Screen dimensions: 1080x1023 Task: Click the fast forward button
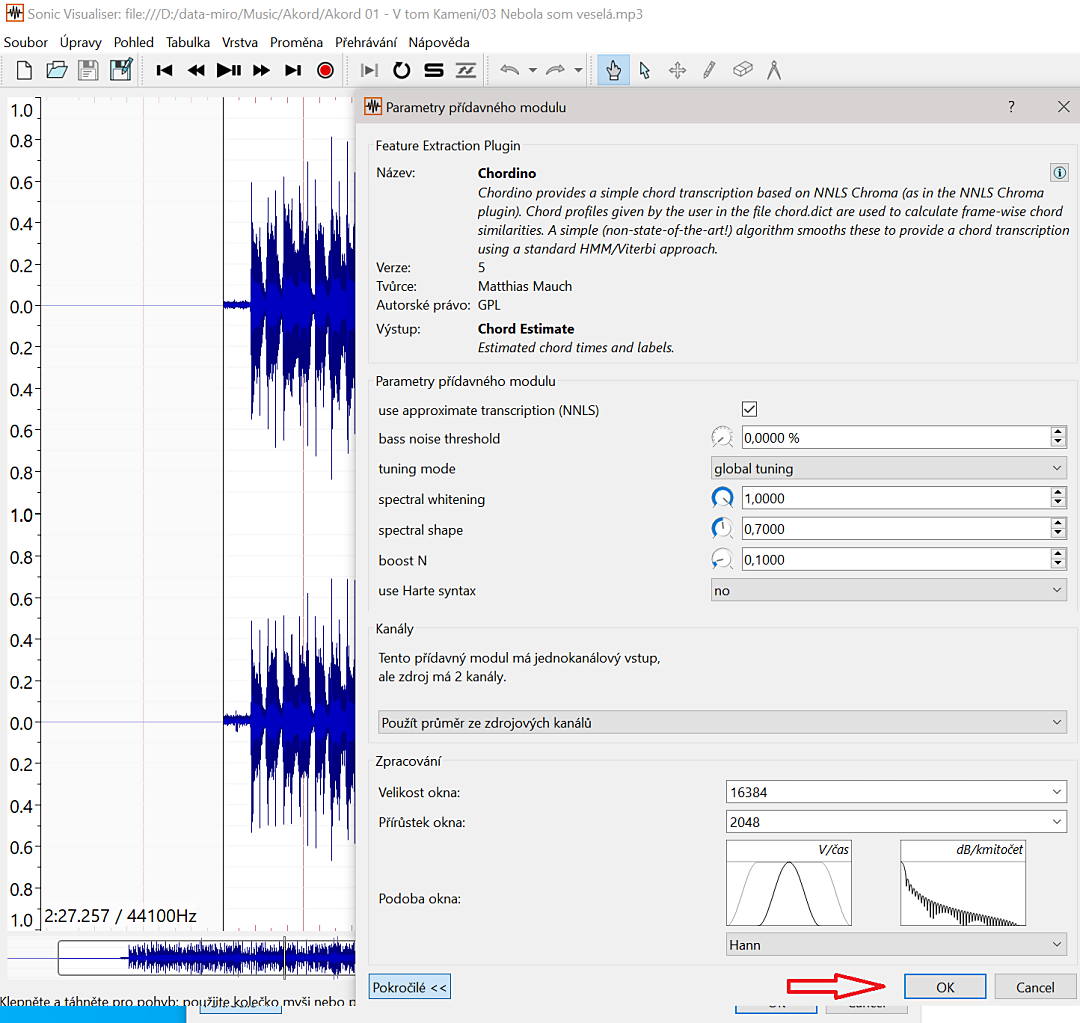(x=261, y=70)
